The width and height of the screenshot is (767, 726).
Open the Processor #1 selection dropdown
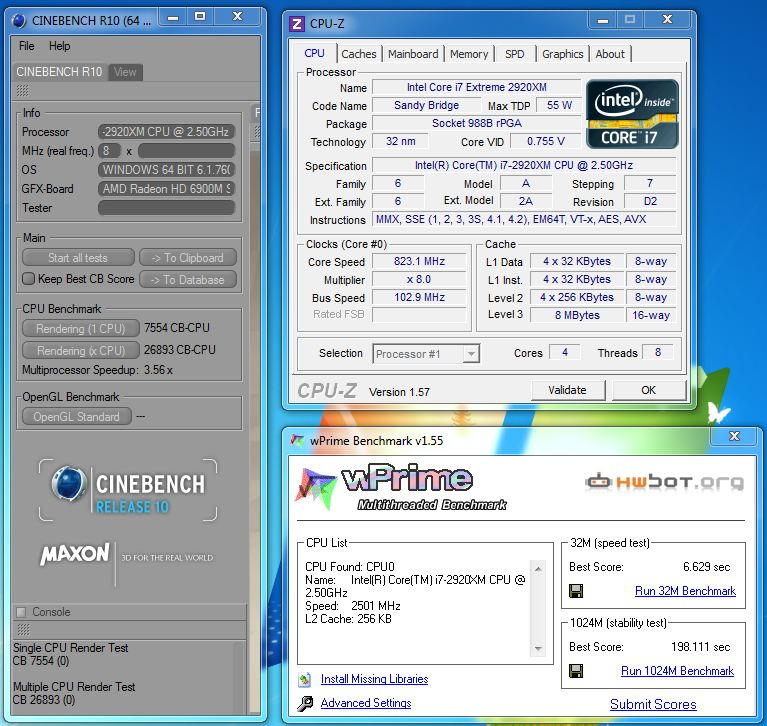point(426,354)
